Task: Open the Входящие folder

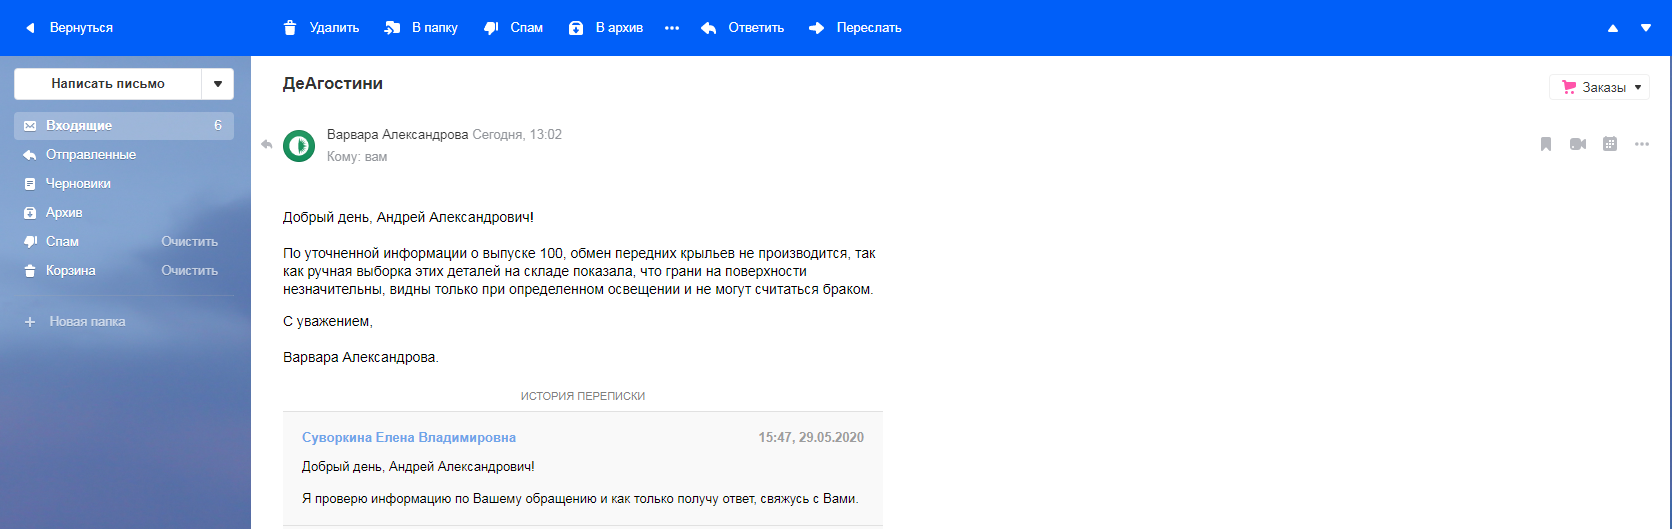Action: point(79,126)
